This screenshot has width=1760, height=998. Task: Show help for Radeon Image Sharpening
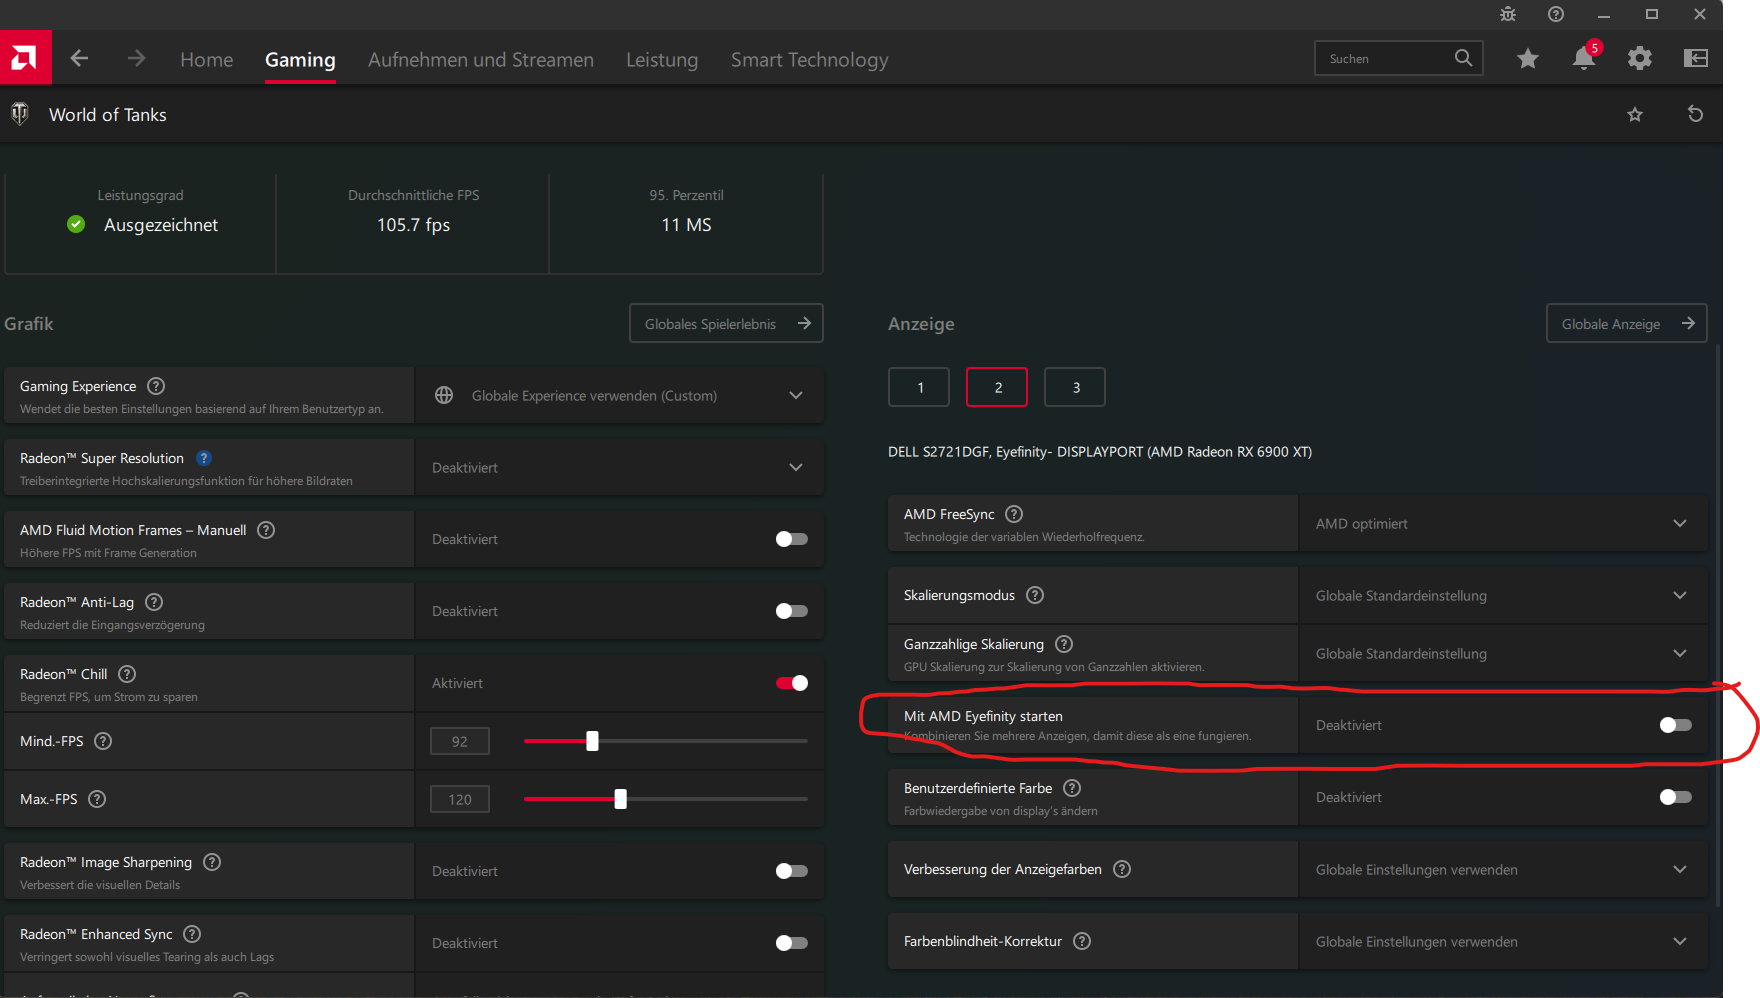(x=212, y=862)
